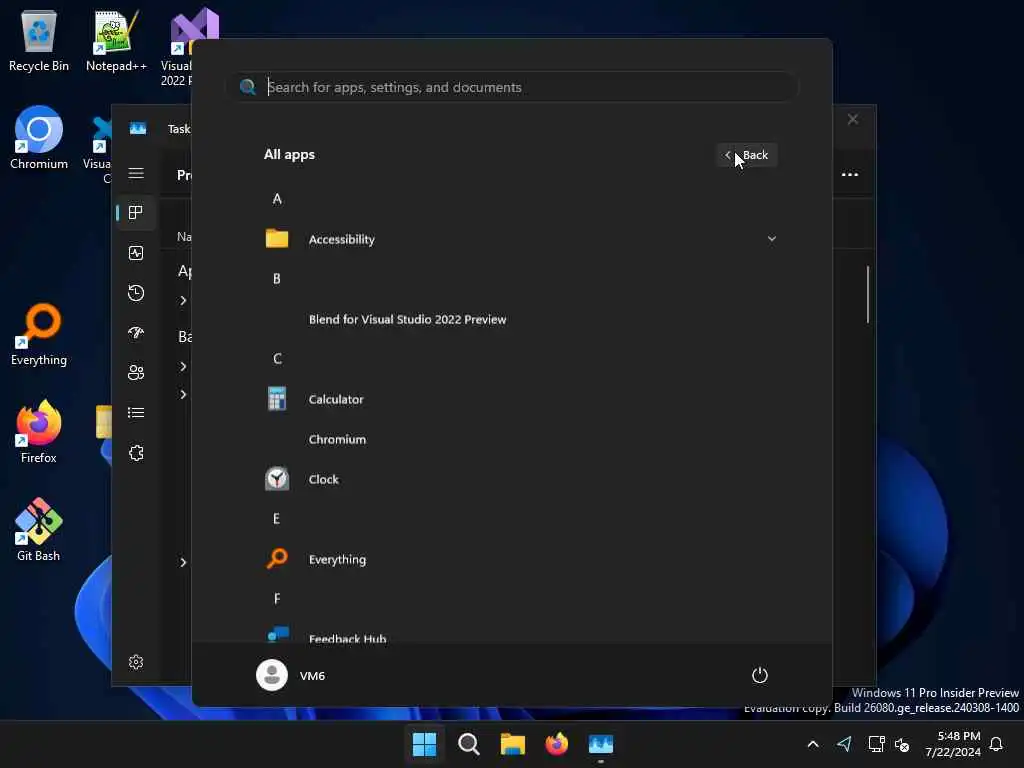This screenshot has height=768, width=1024.
Task: Click the power button in Start menu
Action: (x=760, y=675)
